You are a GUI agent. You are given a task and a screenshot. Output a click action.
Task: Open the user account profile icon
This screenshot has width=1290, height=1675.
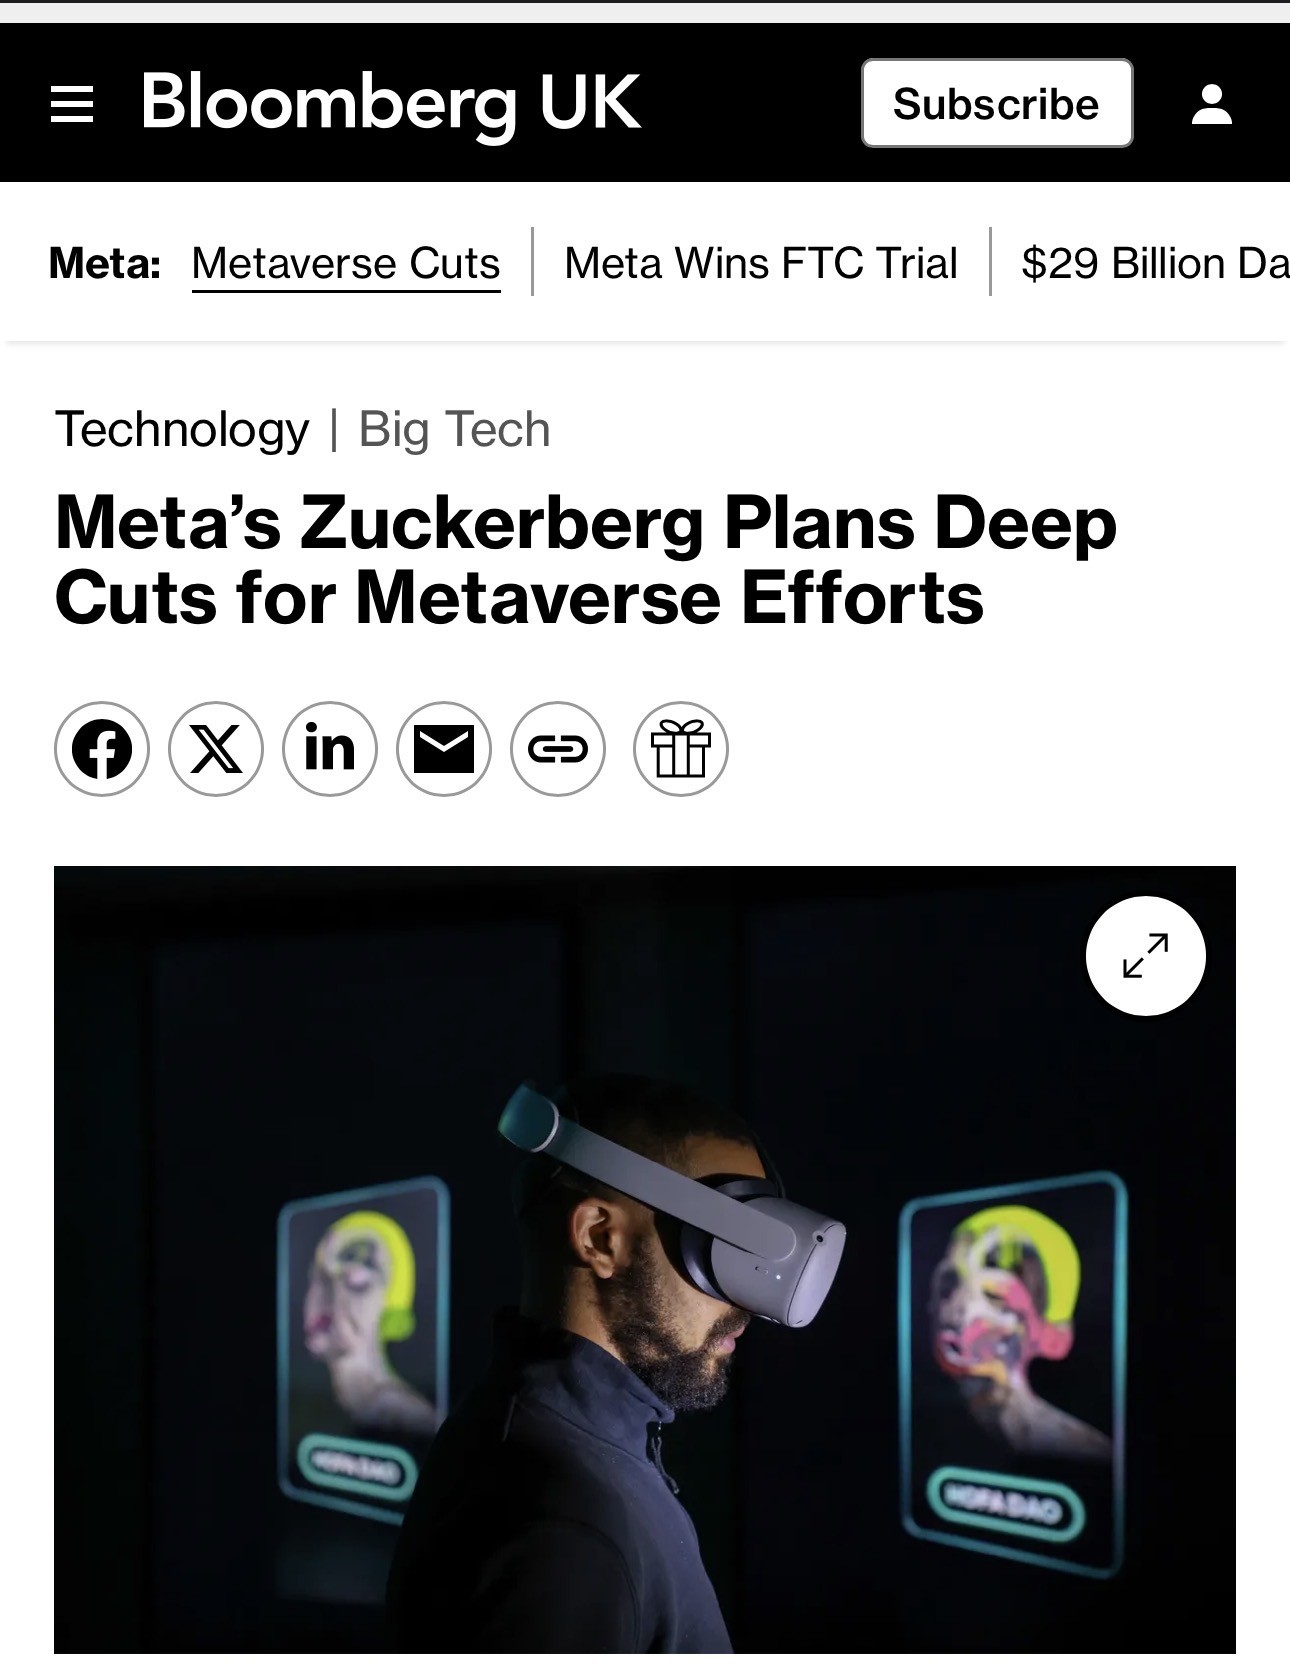[1212, 104]
